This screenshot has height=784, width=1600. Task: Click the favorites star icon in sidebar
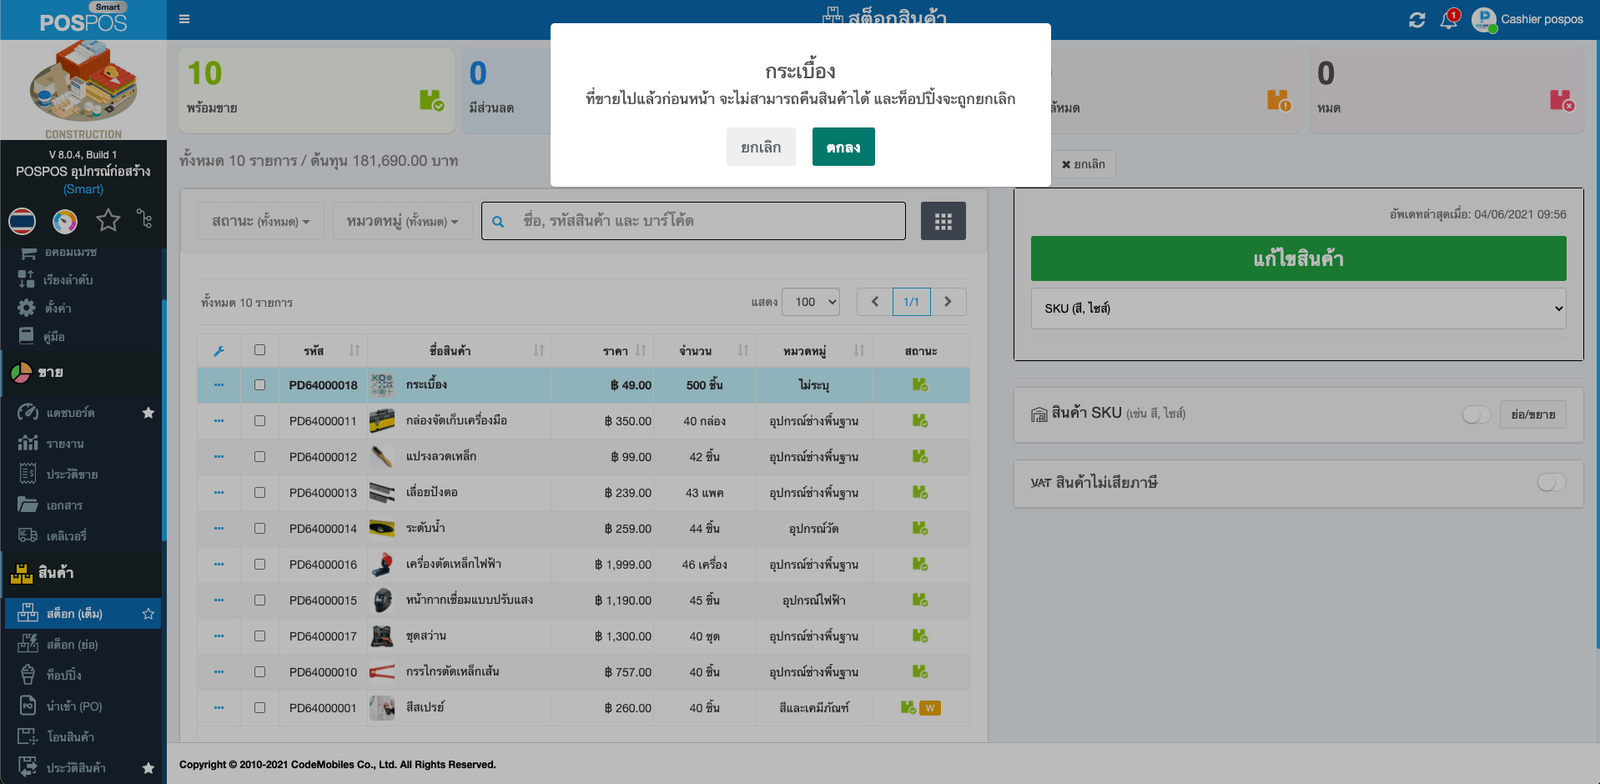click(108, 220)
